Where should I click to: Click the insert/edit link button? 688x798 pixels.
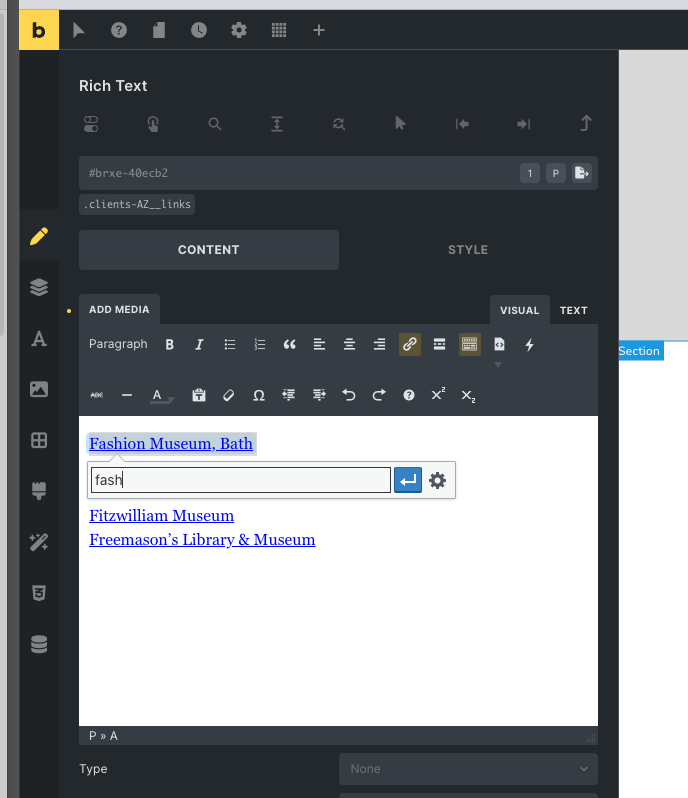(410, 345)
